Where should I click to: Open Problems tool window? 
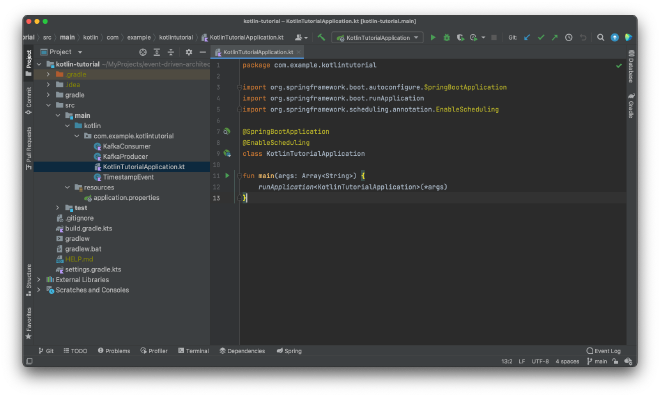coord(114,351)
